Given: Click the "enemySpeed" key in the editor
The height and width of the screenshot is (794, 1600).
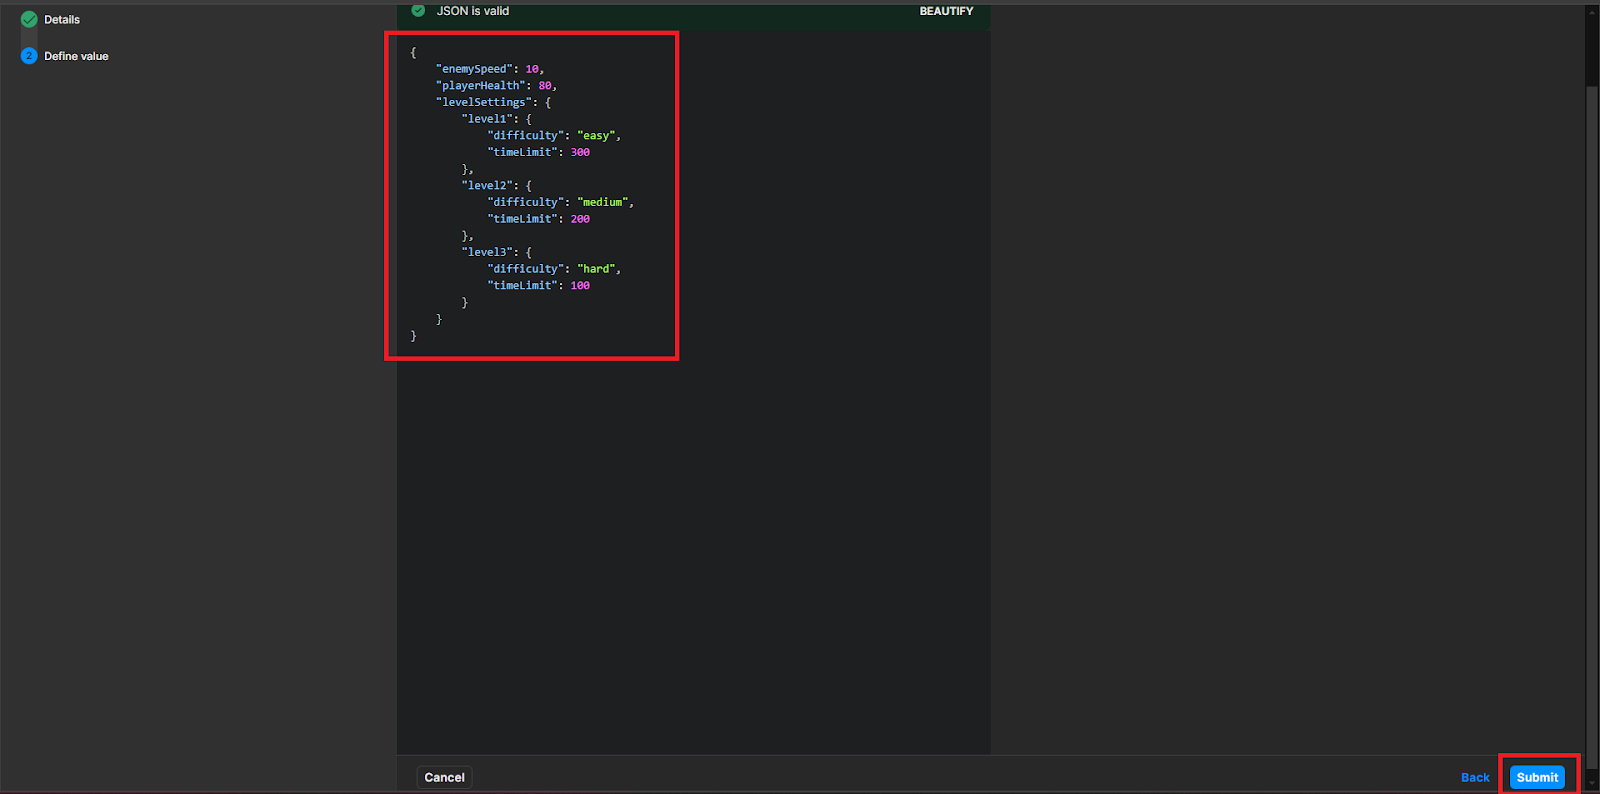Looking at the screenshot, I should 474,69.
